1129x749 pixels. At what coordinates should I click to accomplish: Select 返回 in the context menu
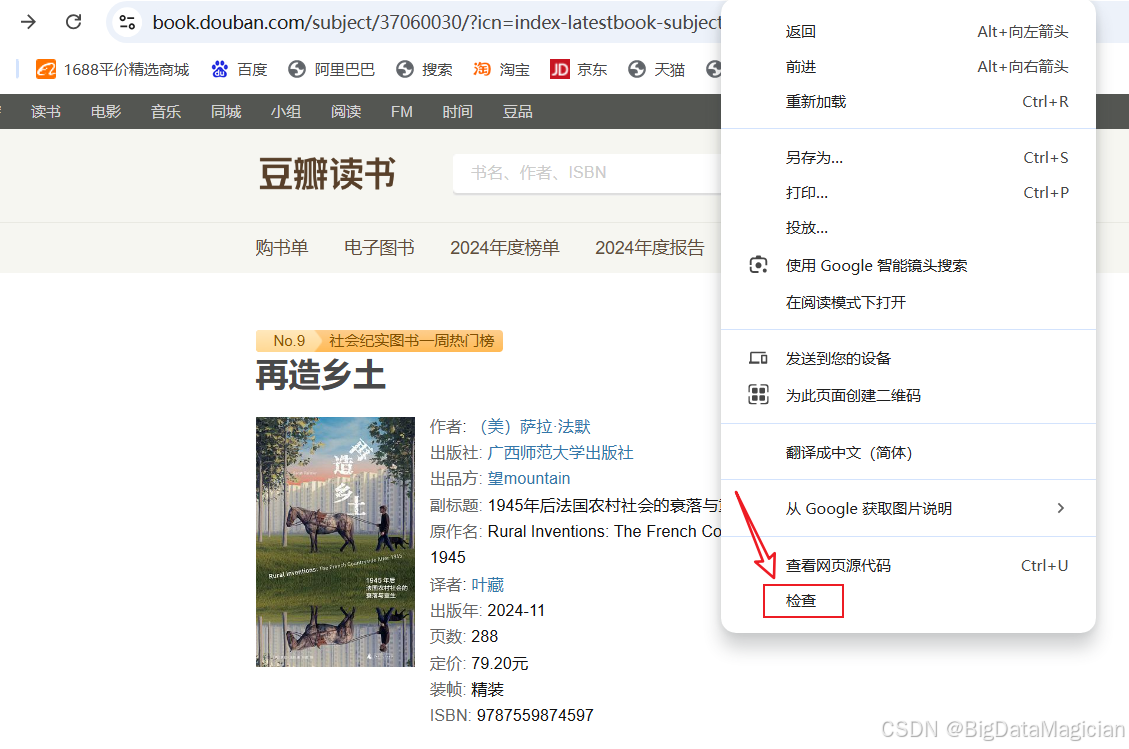(x=908, y=32)
